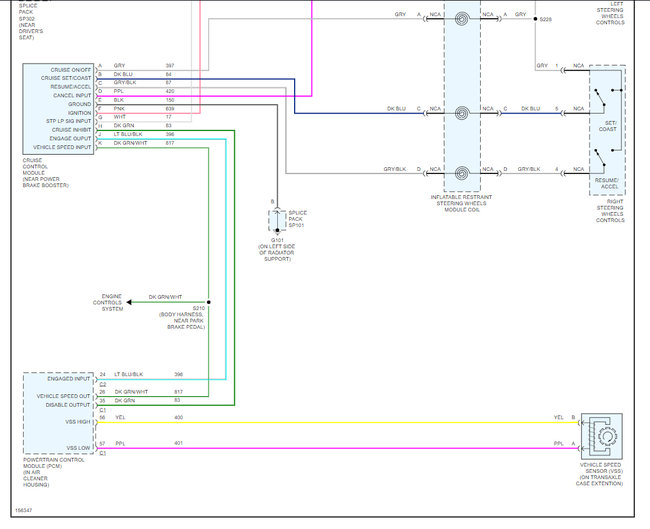
Task: Click PCM pin number 24
Action: (x=102, y=374)
